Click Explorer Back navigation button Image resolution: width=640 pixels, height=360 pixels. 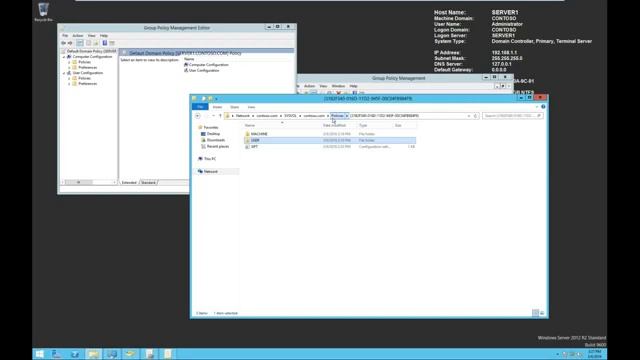tap(198, 116)
